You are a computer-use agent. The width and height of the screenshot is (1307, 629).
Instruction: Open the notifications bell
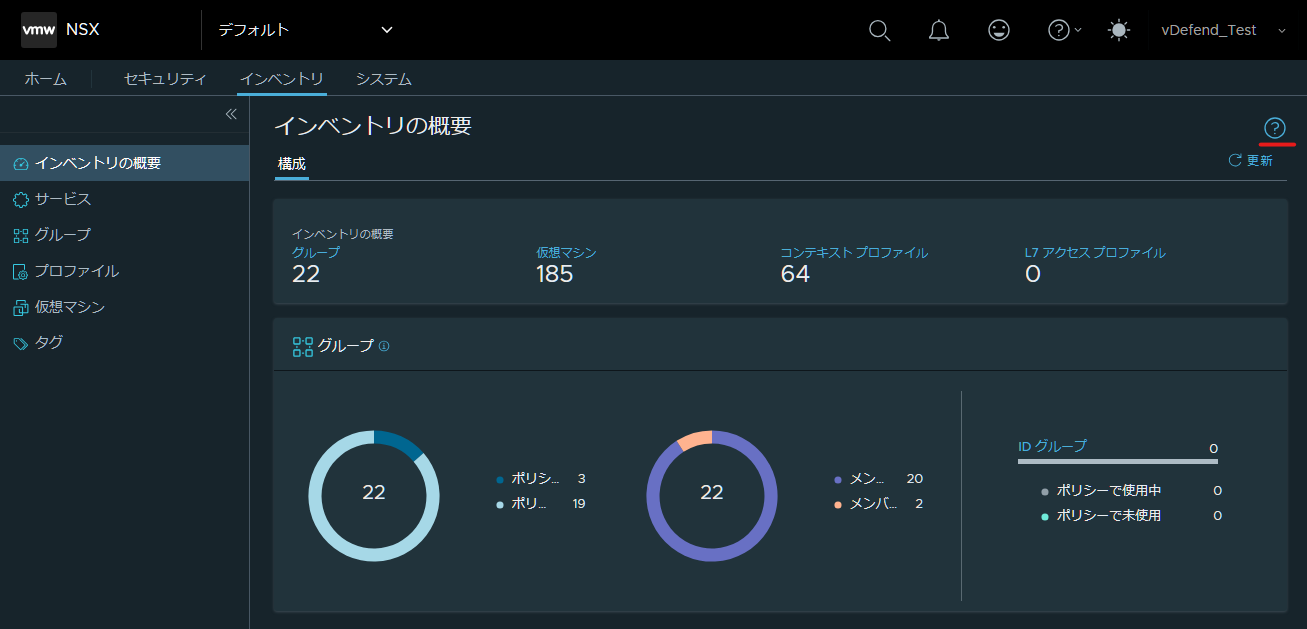pyautogui.click(x=939, y=31)
